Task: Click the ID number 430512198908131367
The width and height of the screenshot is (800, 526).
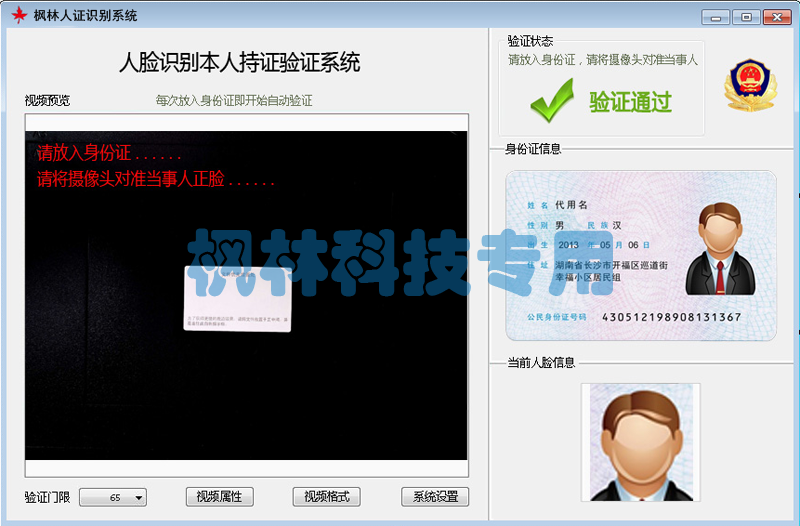Action: pyautogui.click(x=671, y=317)
